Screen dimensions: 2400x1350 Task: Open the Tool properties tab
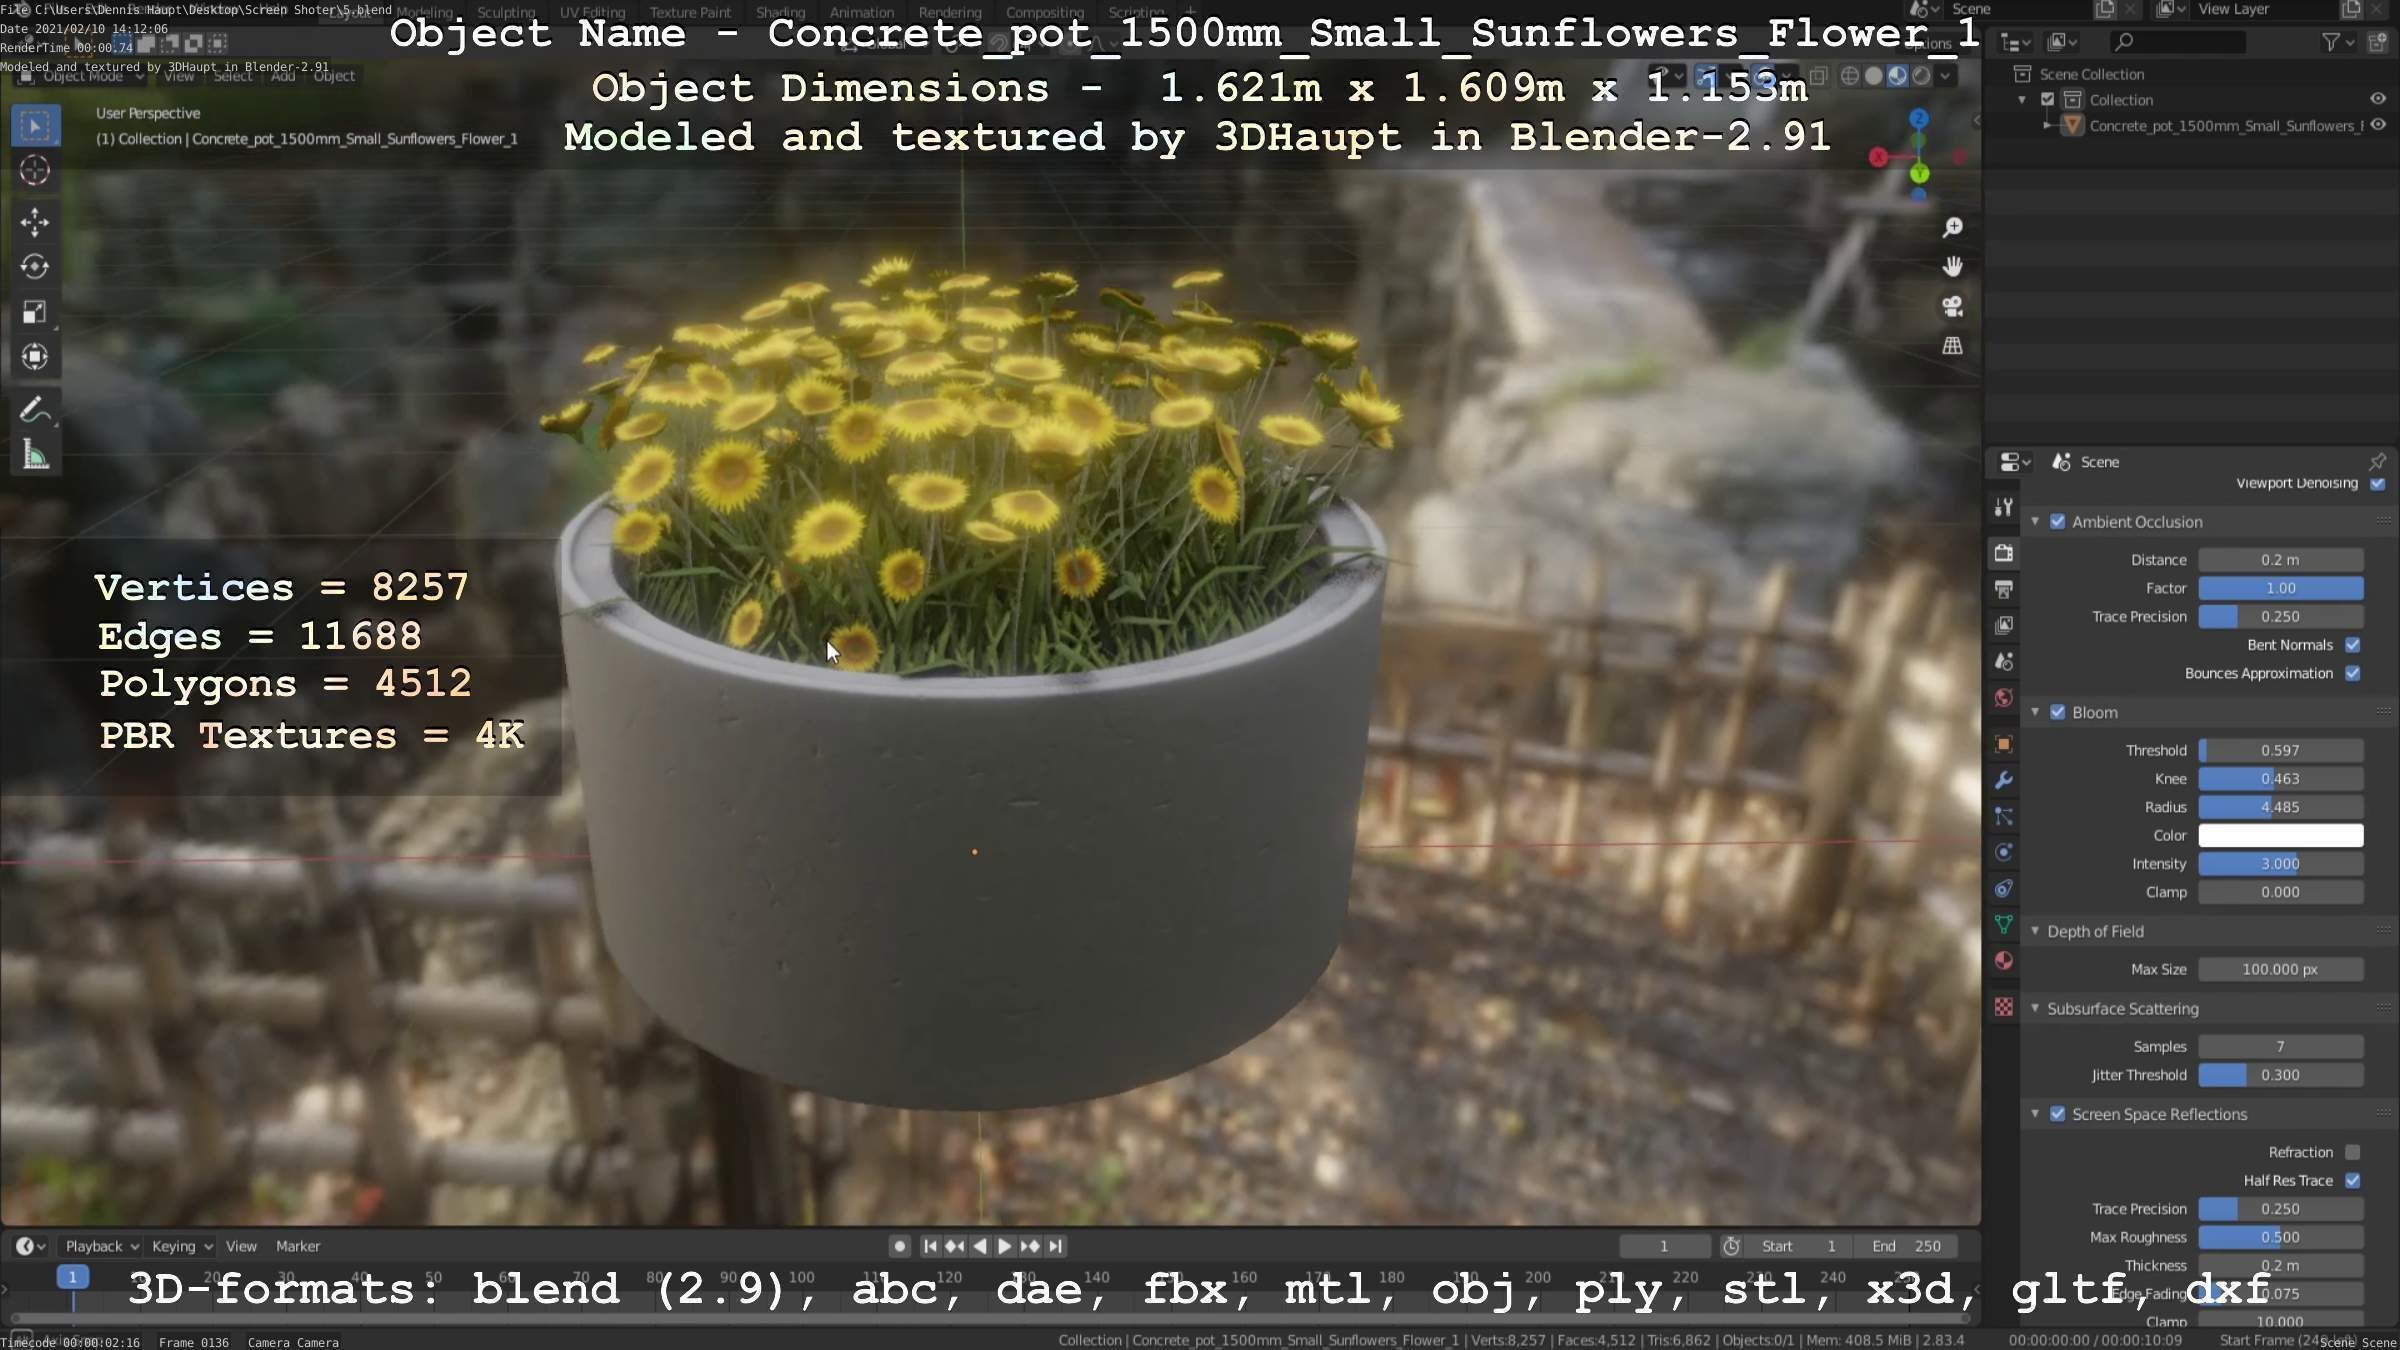click(x=2003, y=508)
